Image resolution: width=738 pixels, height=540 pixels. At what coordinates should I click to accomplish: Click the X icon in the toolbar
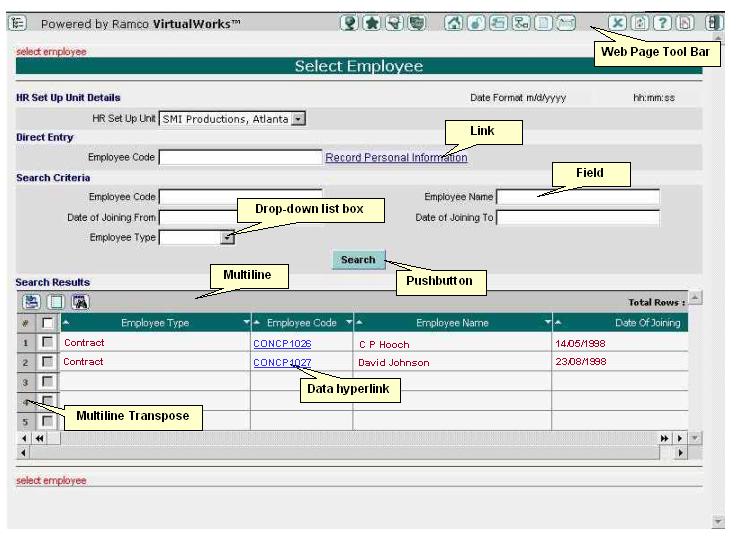pos(618,23)
